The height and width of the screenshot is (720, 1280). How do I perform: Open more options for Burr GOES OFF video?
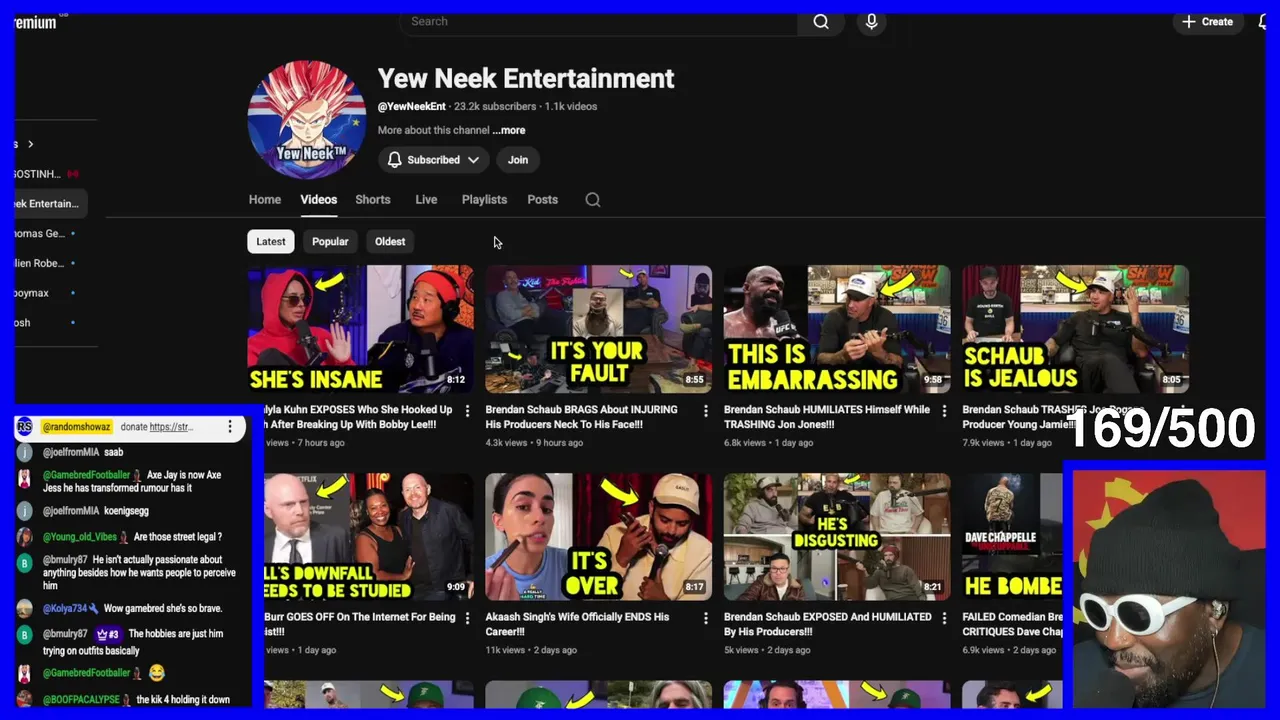[x=467, y=619]
